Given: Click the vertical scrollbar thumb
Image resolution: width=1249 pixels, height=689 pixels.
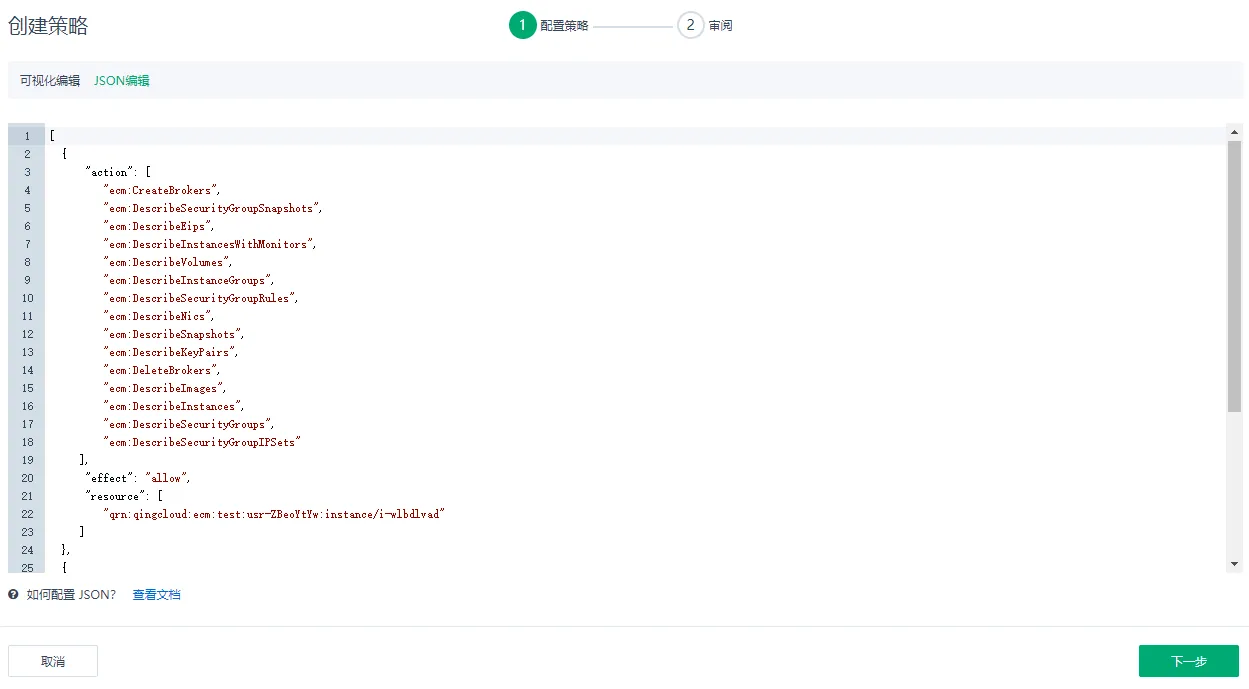Looking at the screenshot, I should (x=1234, y=275).
